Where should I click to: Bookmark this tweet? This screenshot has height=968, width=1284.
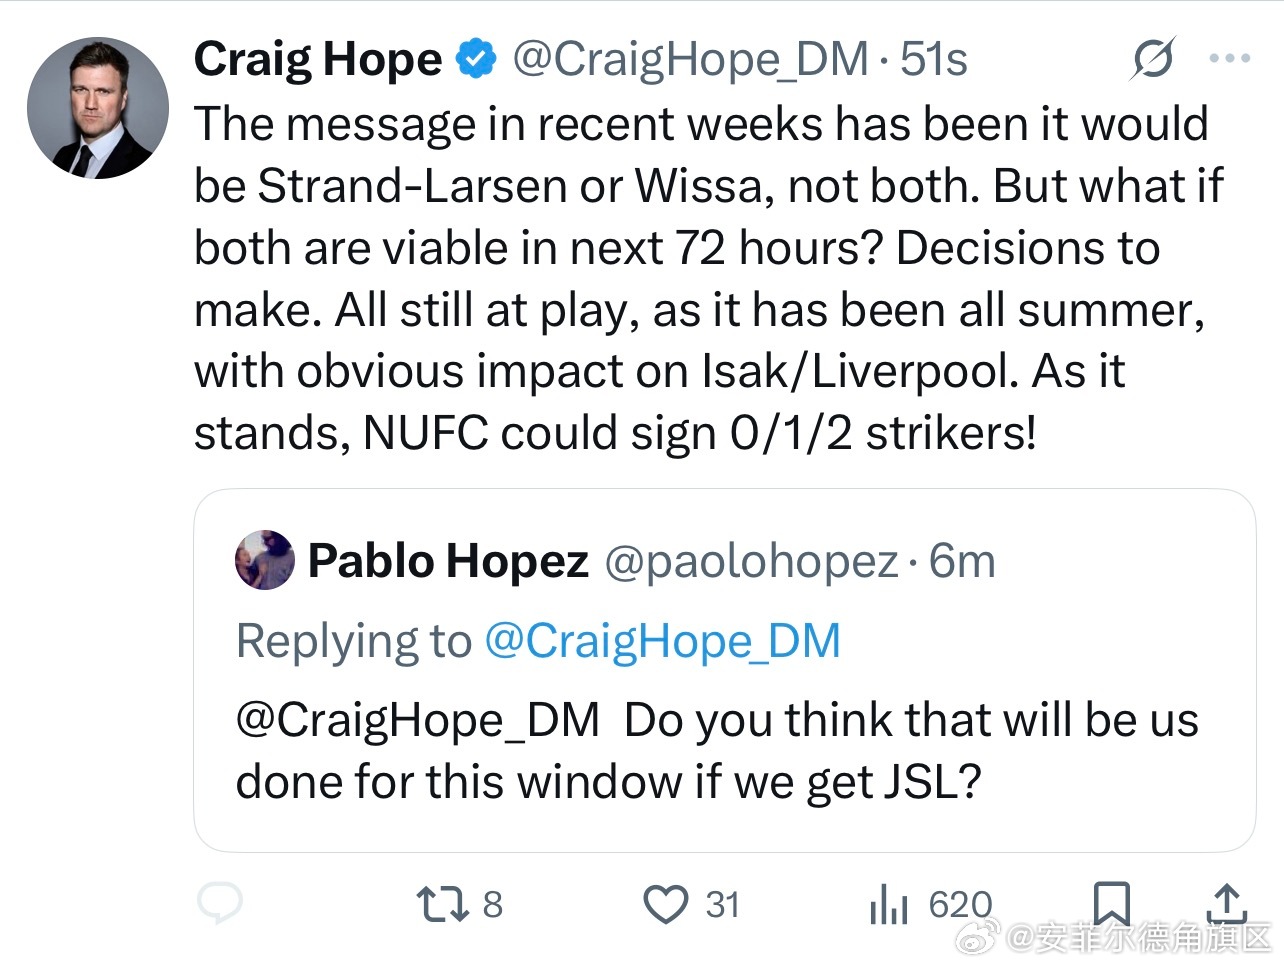[1111, 903]
